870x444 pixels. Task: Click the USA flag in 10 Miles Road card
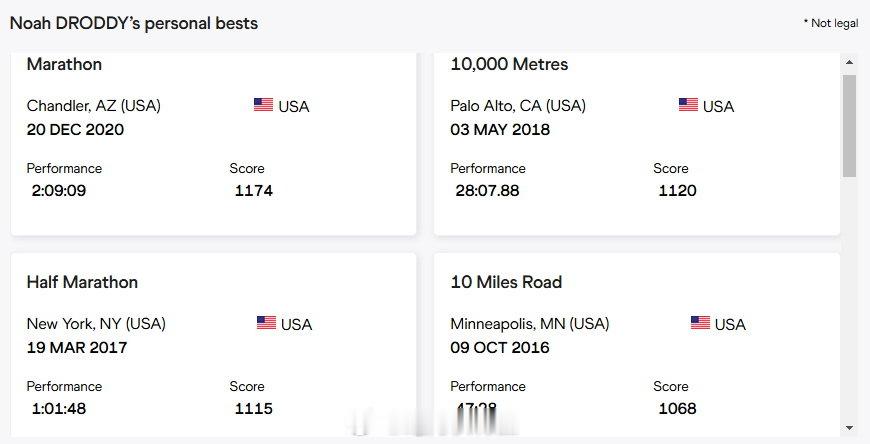point(700,322)
